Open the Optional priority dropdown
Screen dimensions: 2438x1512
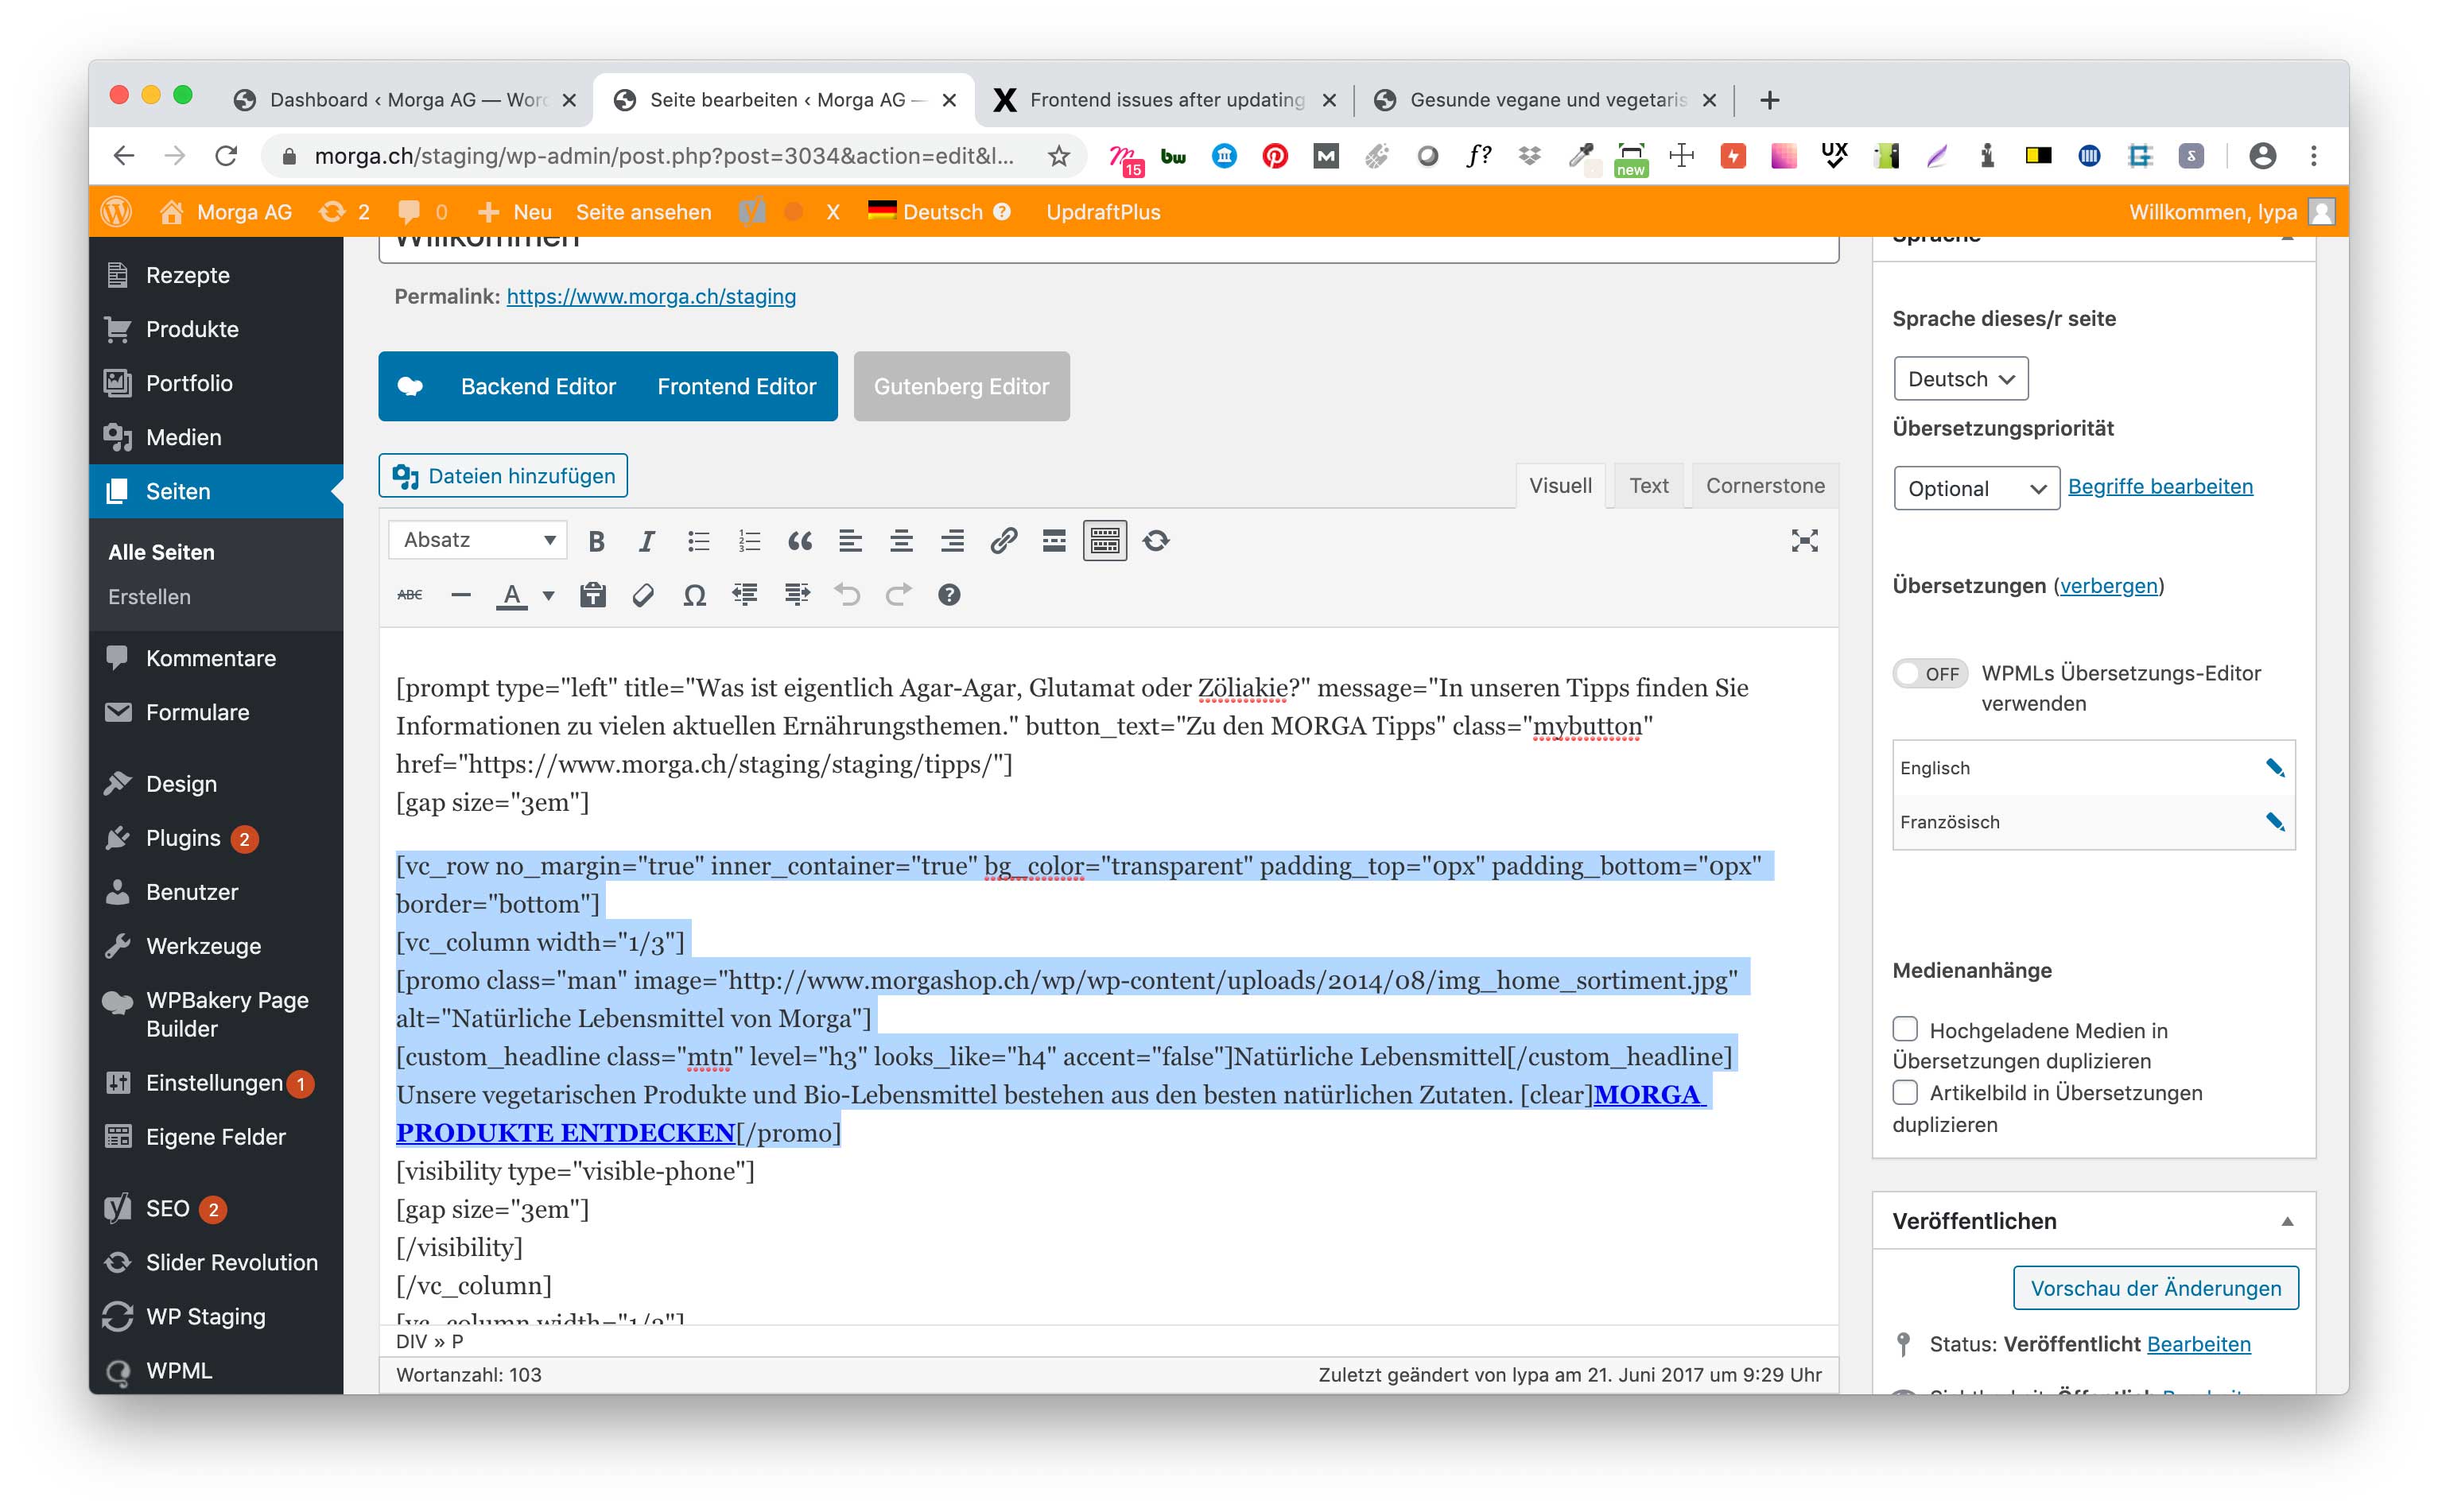(x=1976, y=489)
